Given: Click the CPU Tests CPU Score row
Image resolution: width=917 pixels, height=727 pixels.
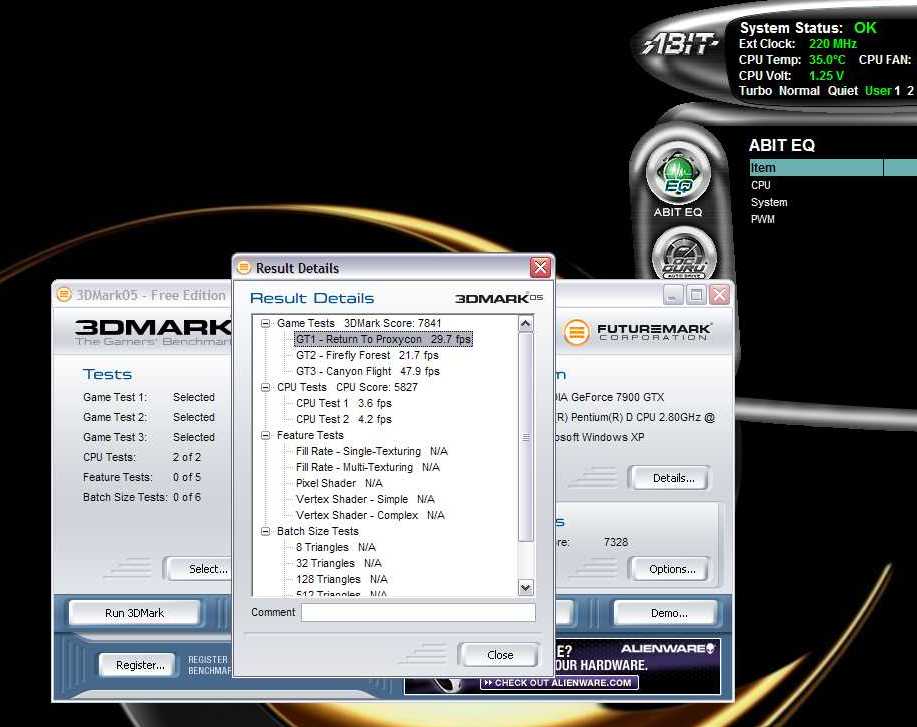Looking at the screenshot, I should coord(347,387).
